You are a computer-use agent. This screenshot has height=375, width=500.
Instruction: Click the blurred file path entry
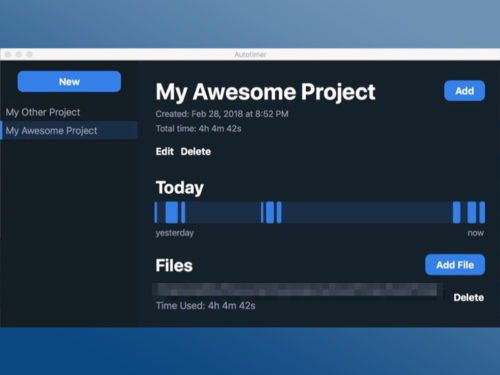click(x=297, y=290)
